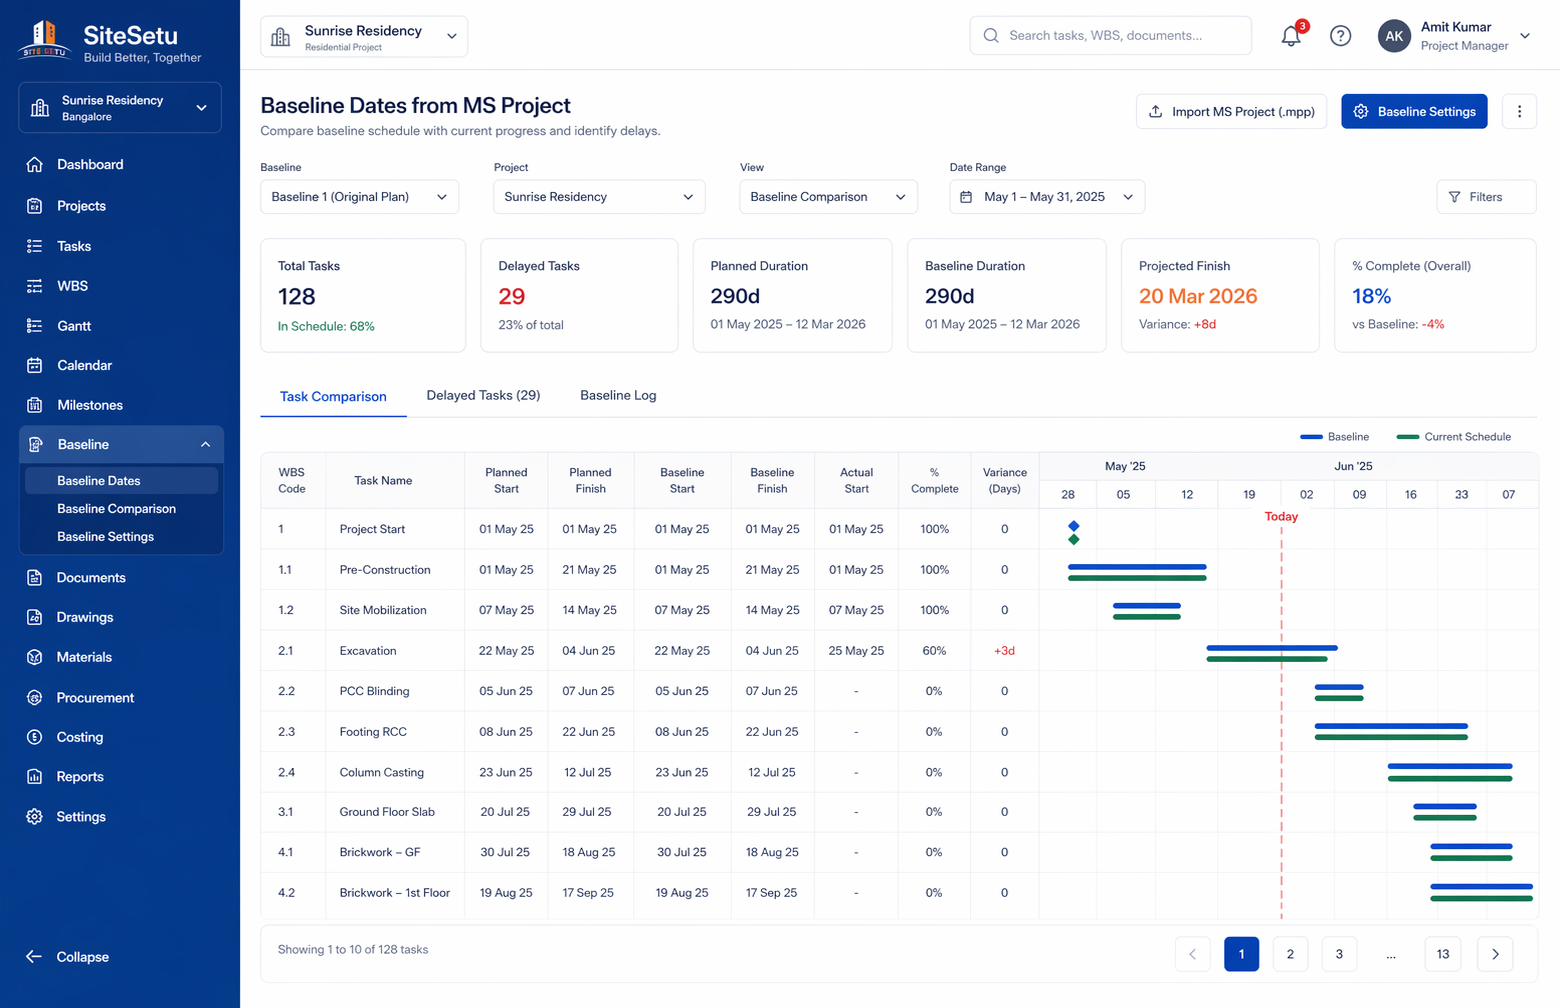Click the Gantt sidebar icon
This screenshot has height=1008, width=1560.
tap(35, 326)
